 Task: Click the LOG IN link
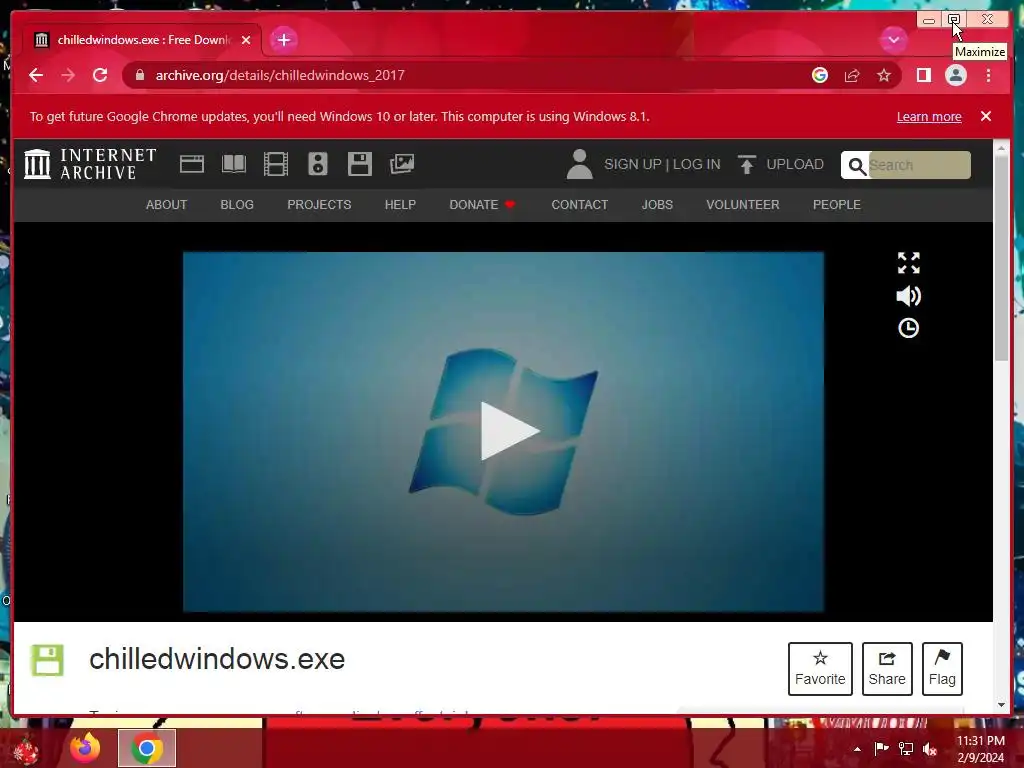(696, 164)
